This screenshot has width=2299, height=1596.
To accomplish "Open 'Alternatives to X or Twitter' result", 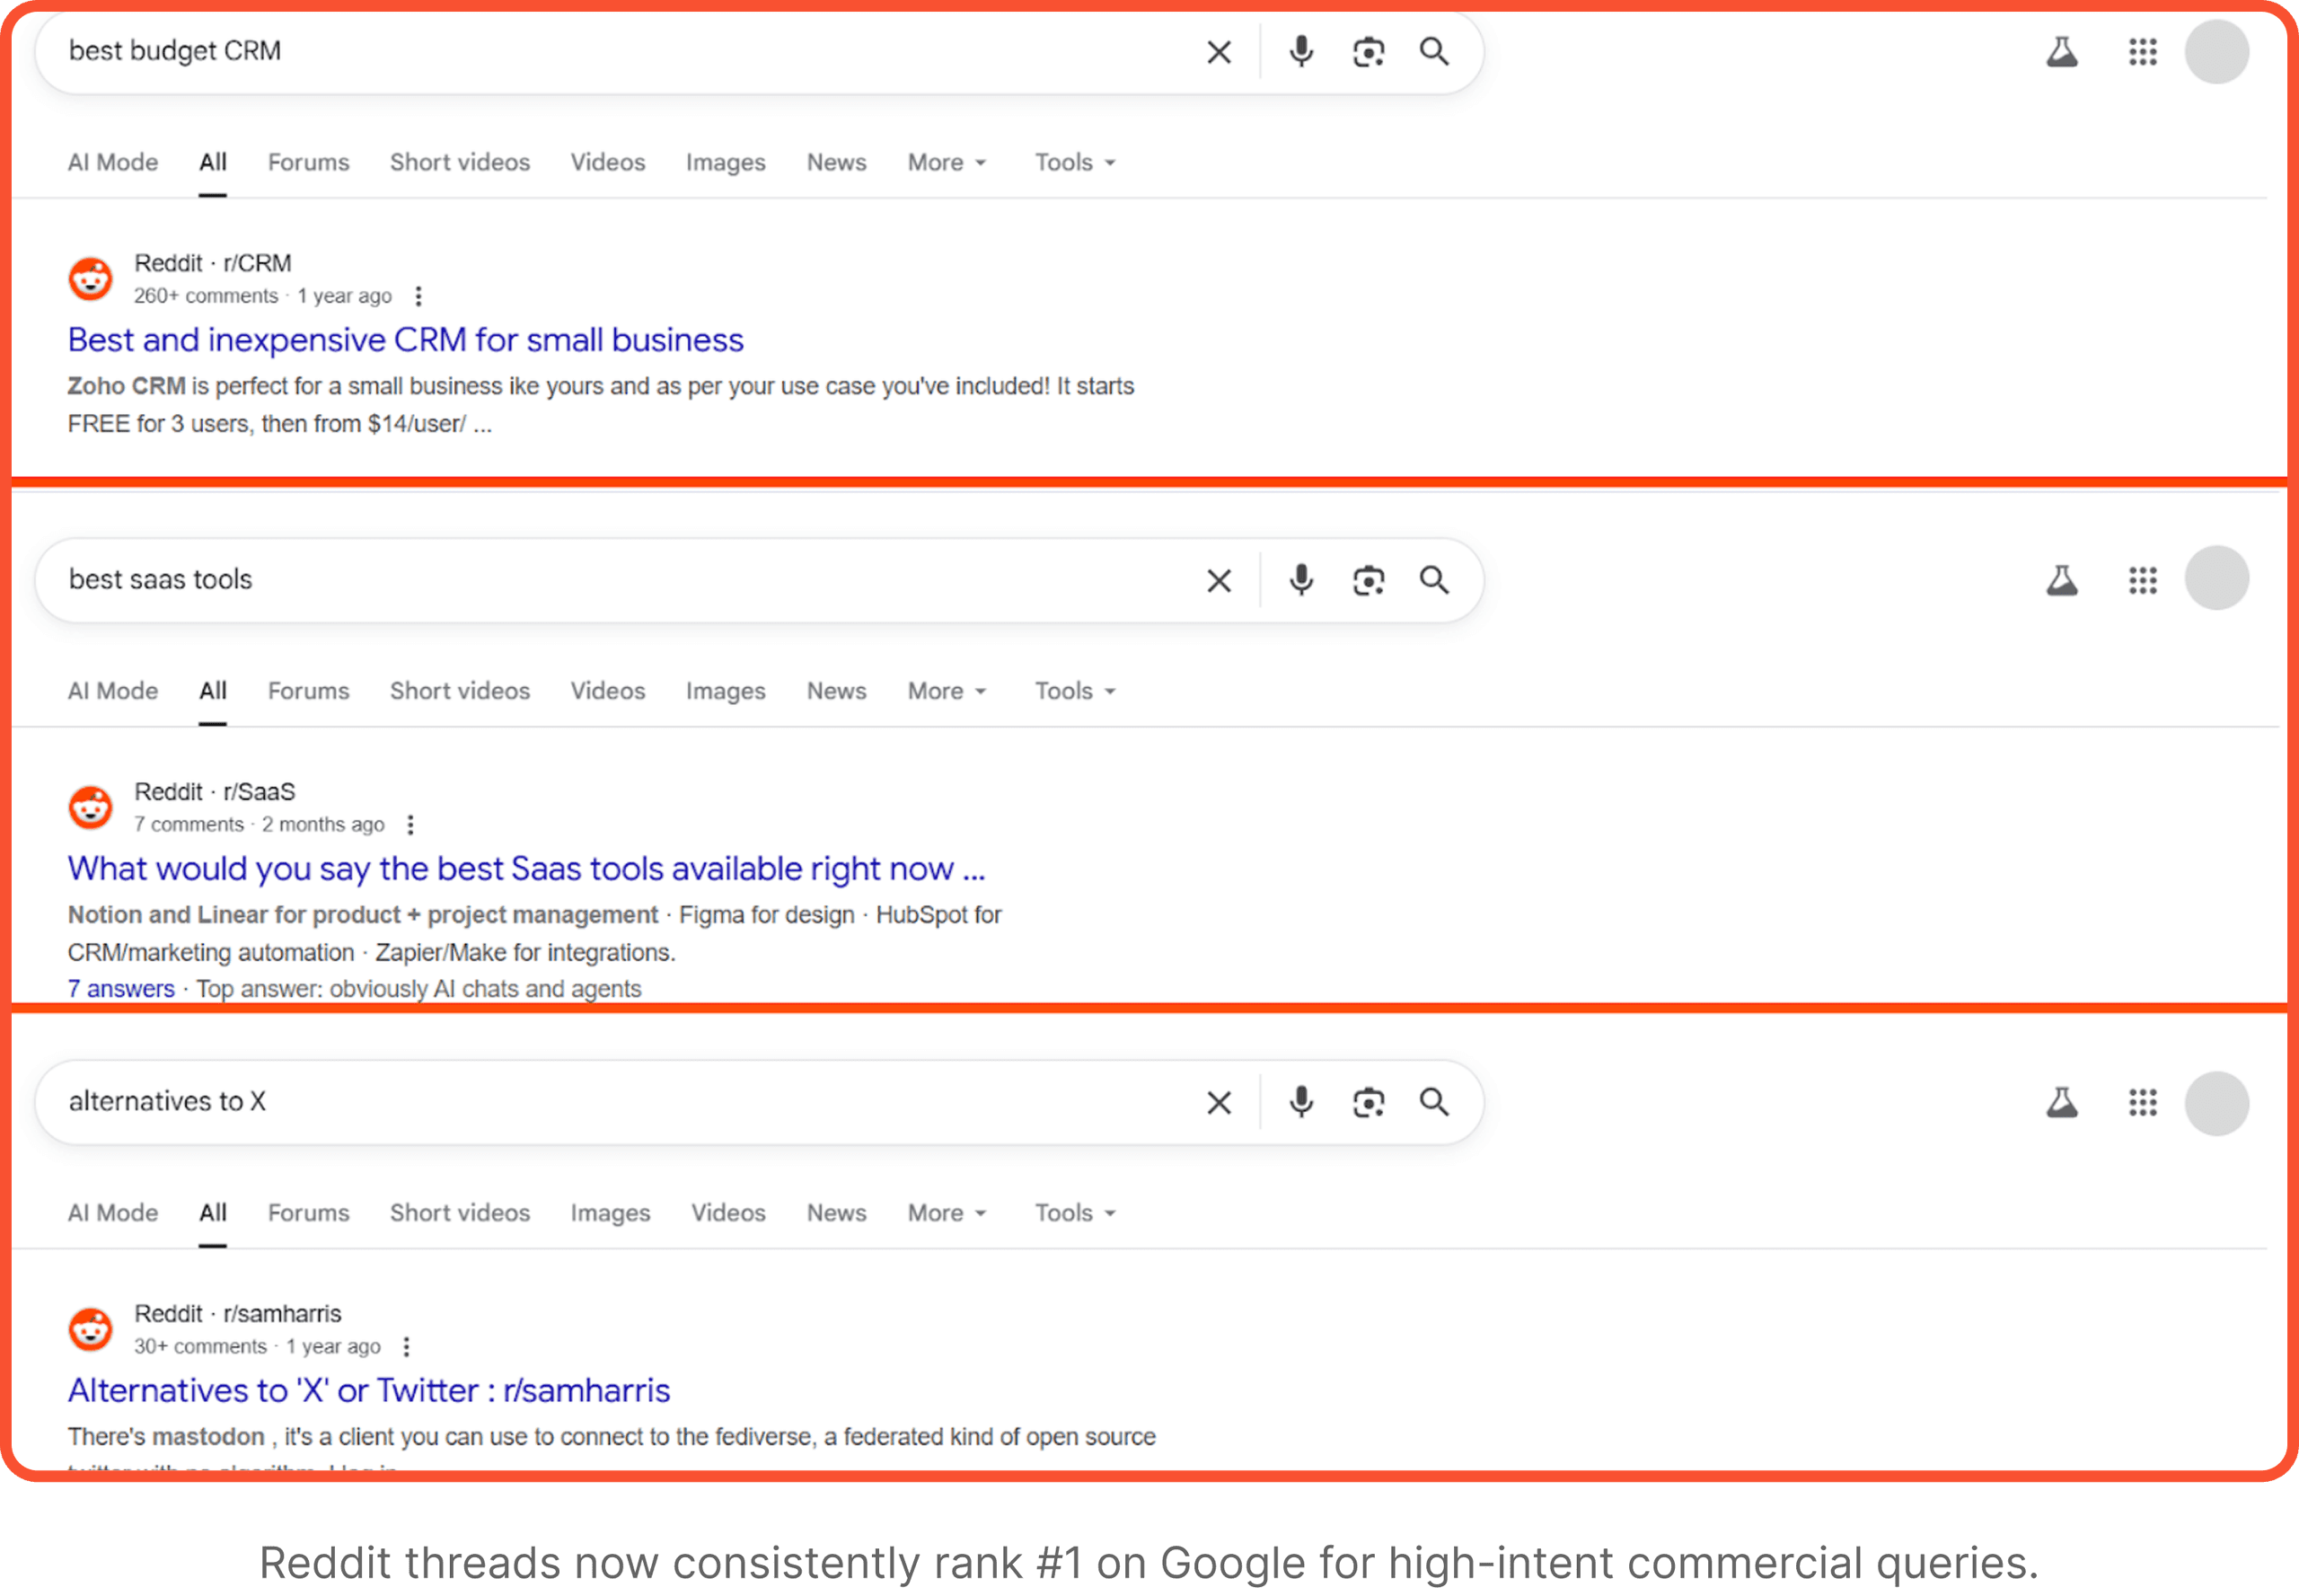I will point(369,1391).
